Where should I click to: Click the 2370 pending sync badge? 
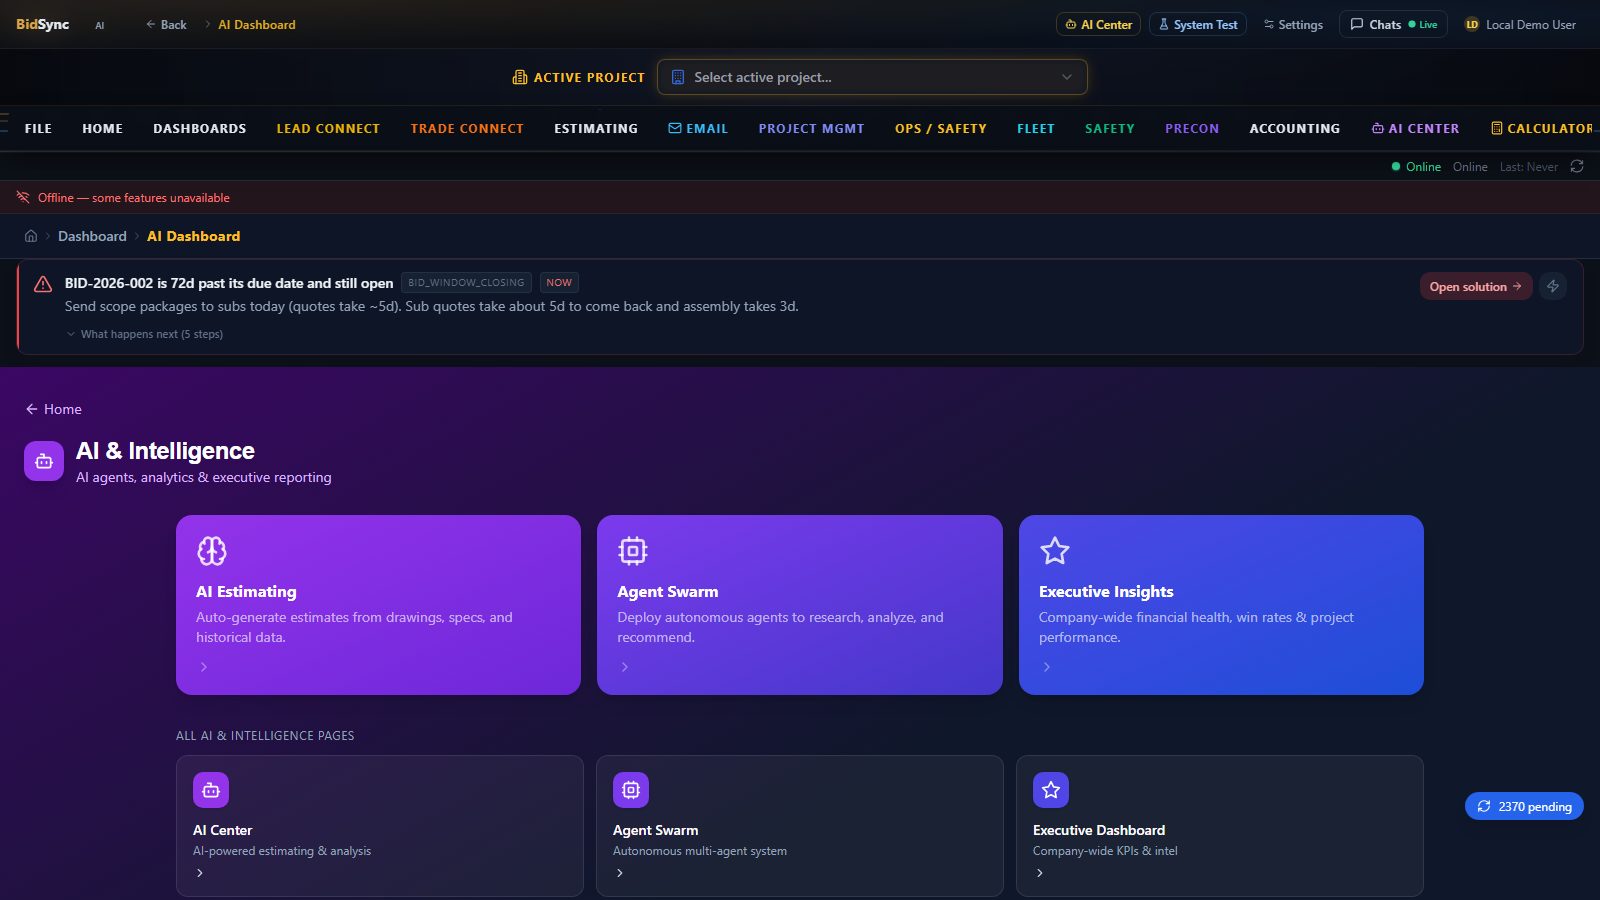tap(1524, 806)
